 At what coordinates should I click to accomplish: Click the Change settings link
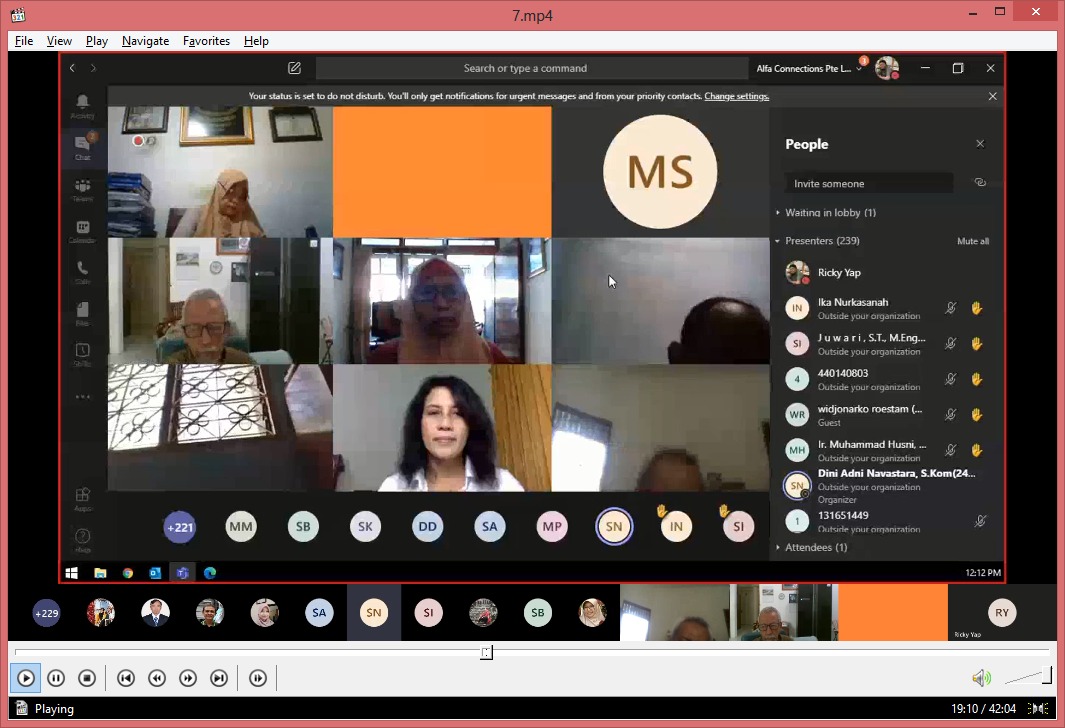coord(736,96)
